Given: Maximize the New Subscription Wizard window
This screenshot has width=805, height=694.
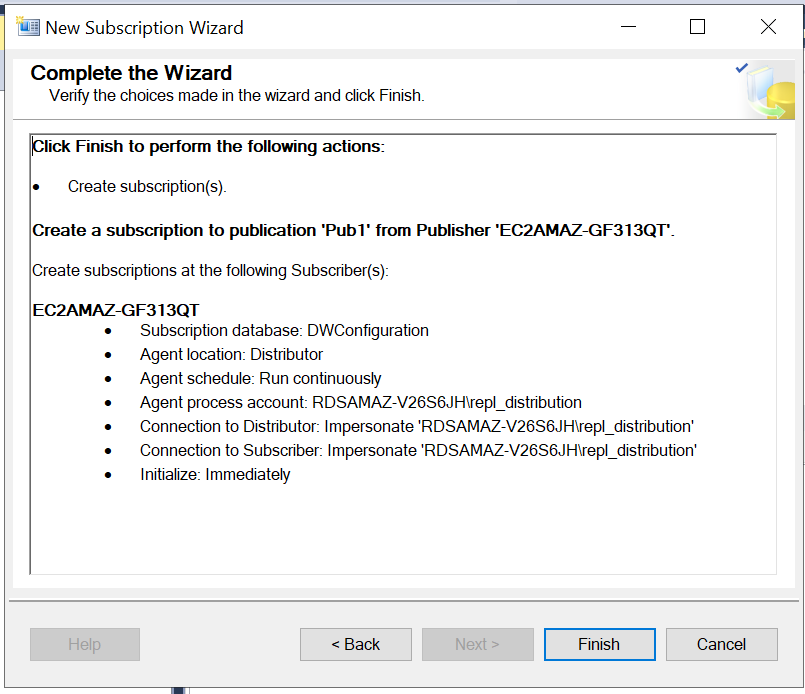Looking at the screenshot, I should coord(697,27).
